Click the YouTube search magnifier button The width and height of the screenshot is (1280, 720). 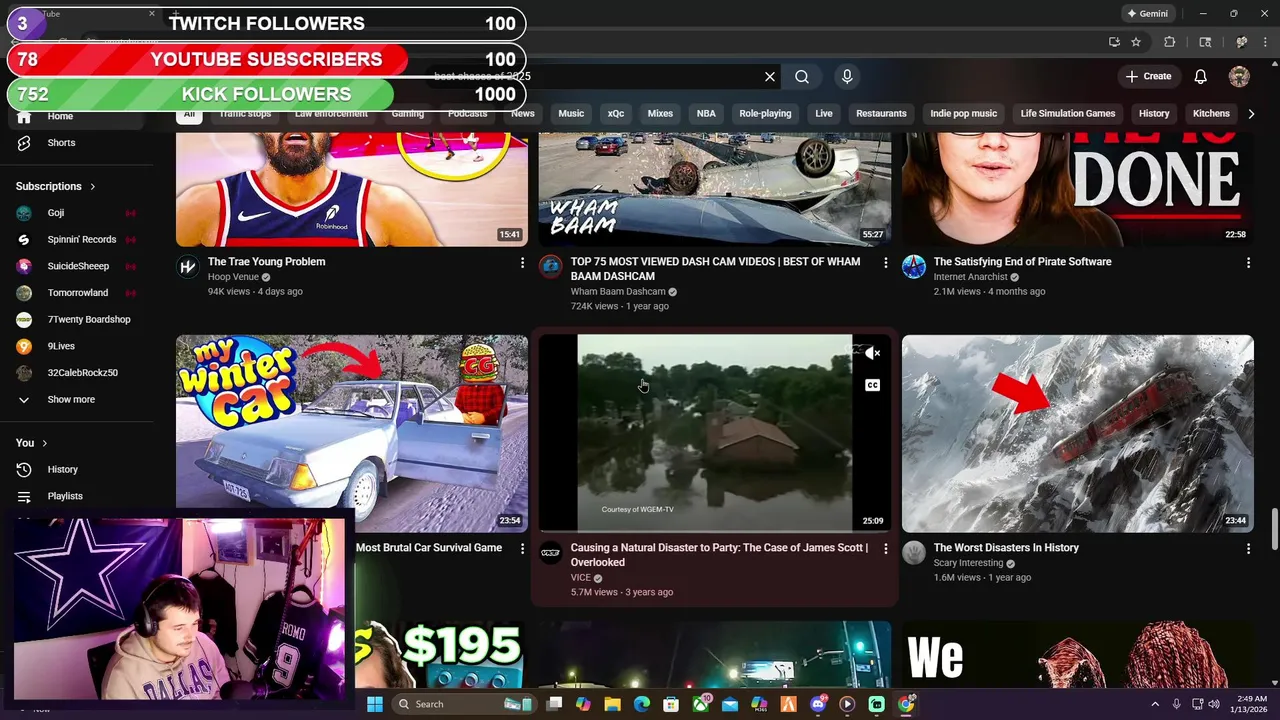tap(802, 77)
